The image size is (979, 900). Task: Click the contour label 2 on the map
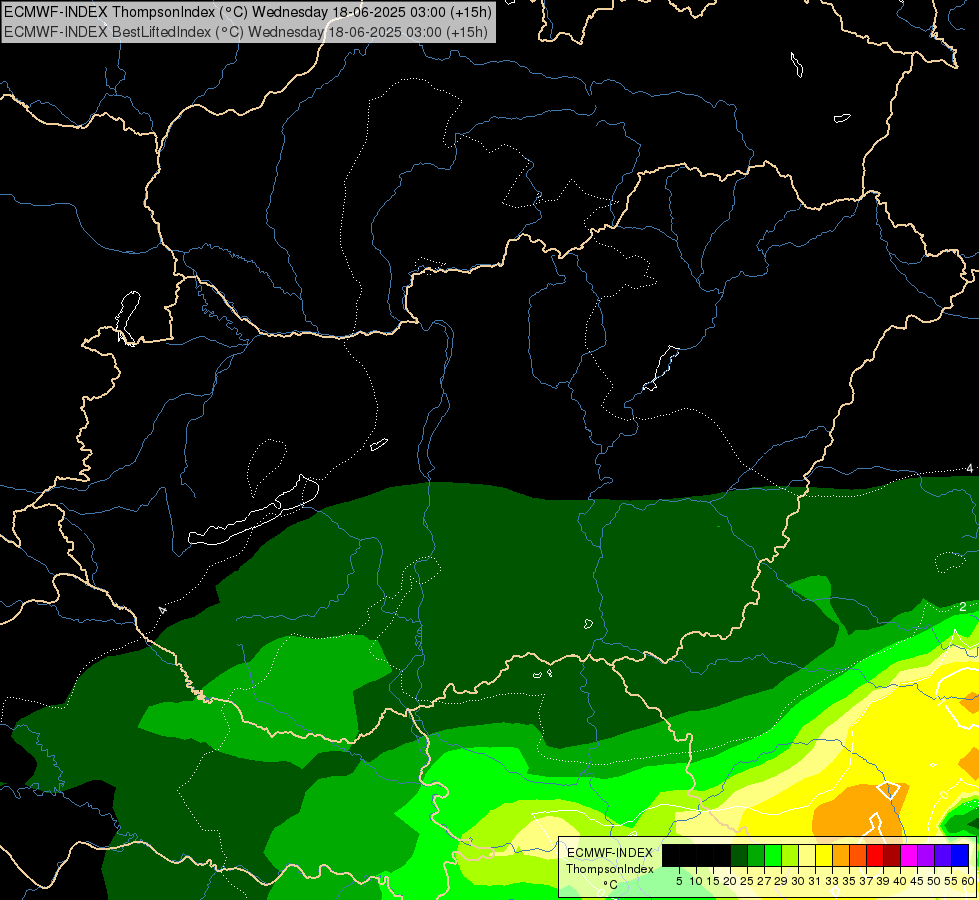click(x=963, y=606)
